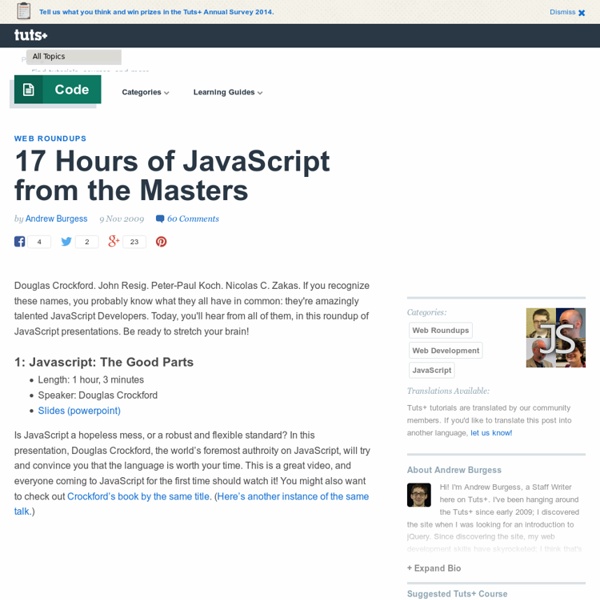The height and width of the screenshot is (600, 600).
Task: Click Suggested Tuts+ Course heading
Action: click(457, 594)
